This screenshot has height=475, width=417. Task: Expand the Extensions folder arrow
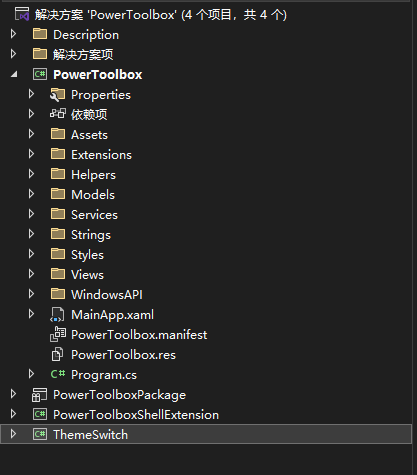click(31, 154)
